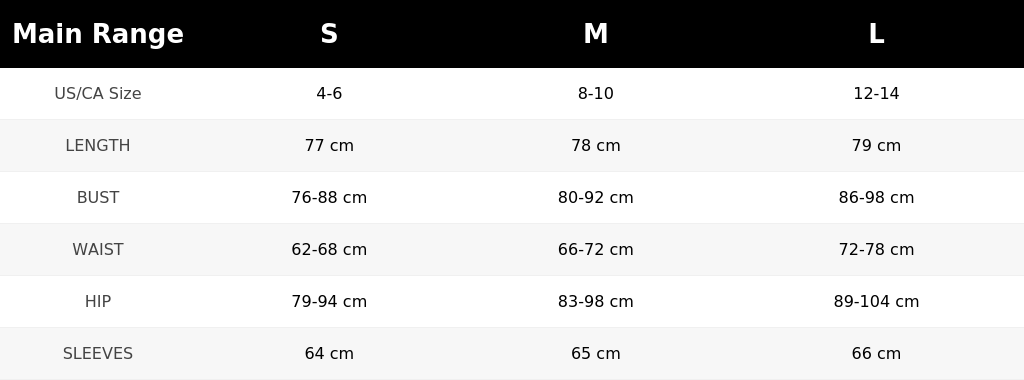Screen dimensions: 1024x380
Task: Click the BUST row label
Action: tap(98, 197)
